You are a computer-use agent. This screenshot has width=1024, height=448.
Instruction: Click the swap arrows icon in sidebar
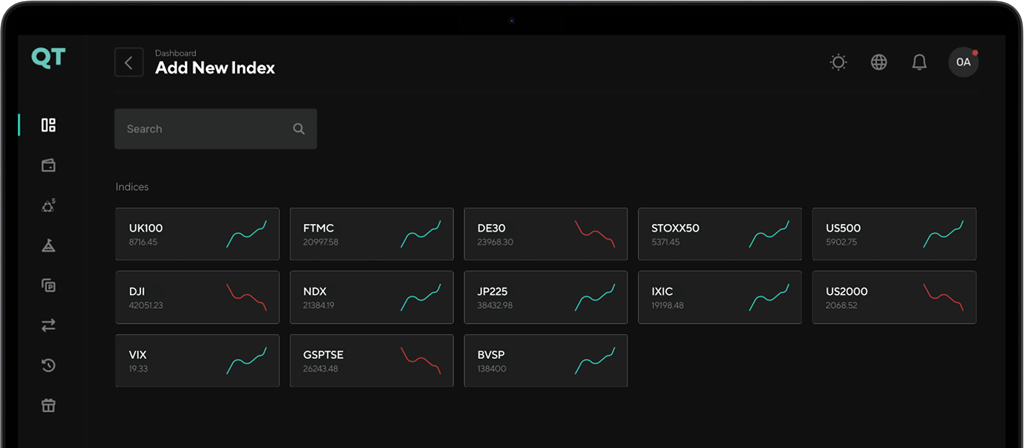tap(48, 325)
